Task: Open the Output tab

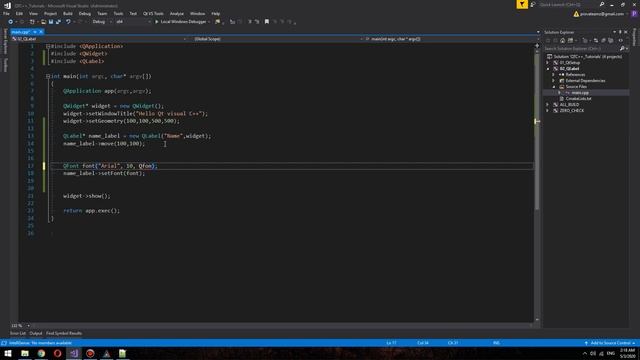Action: point(36,333)
